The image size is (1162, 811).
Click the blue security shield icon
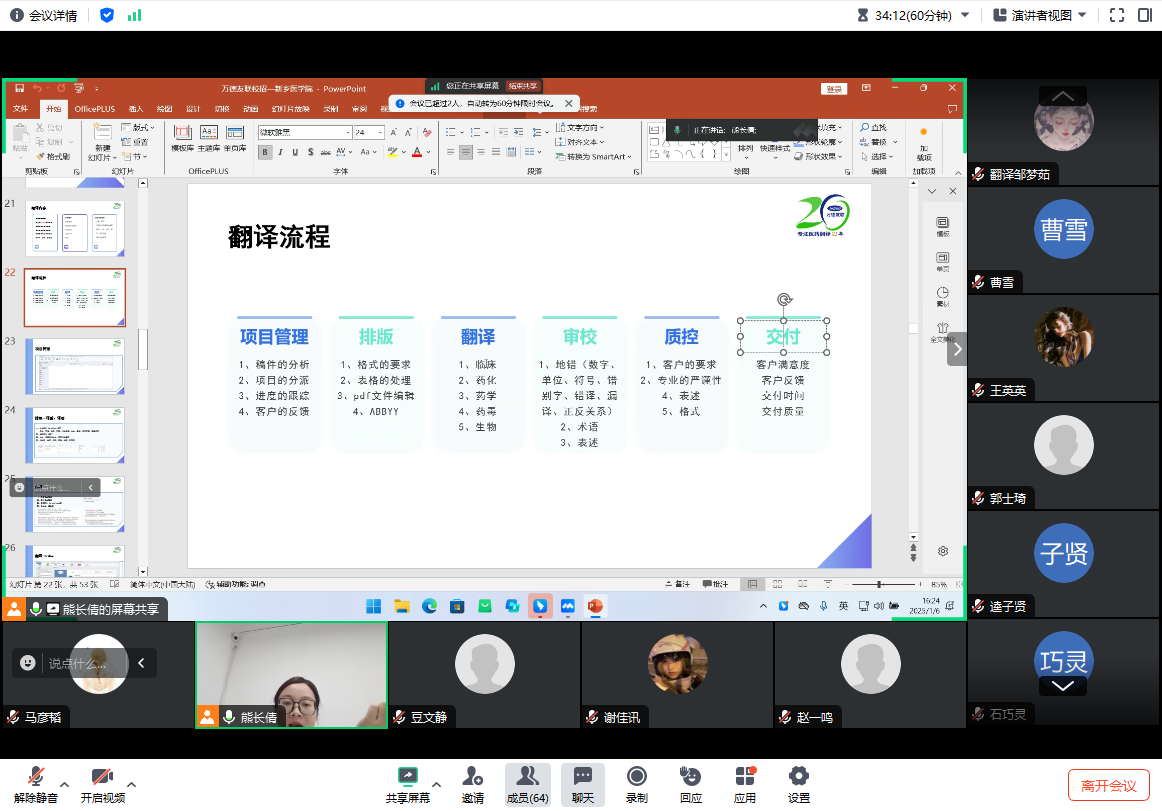point(107,15)
